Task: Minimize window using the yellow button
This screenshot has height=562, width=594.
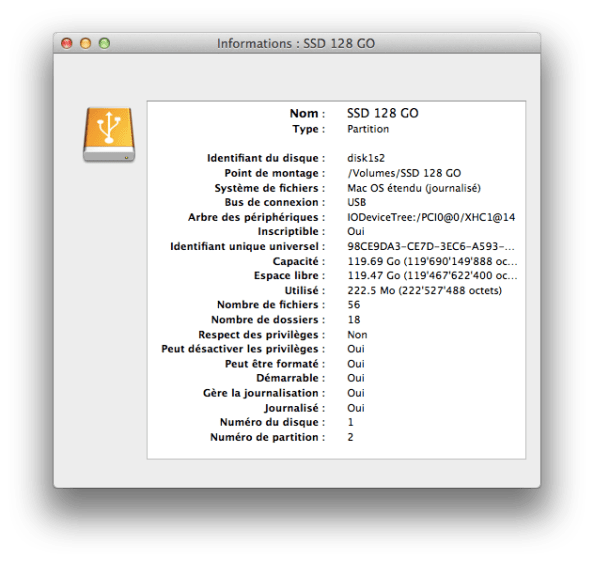Action: coord(86,43)
